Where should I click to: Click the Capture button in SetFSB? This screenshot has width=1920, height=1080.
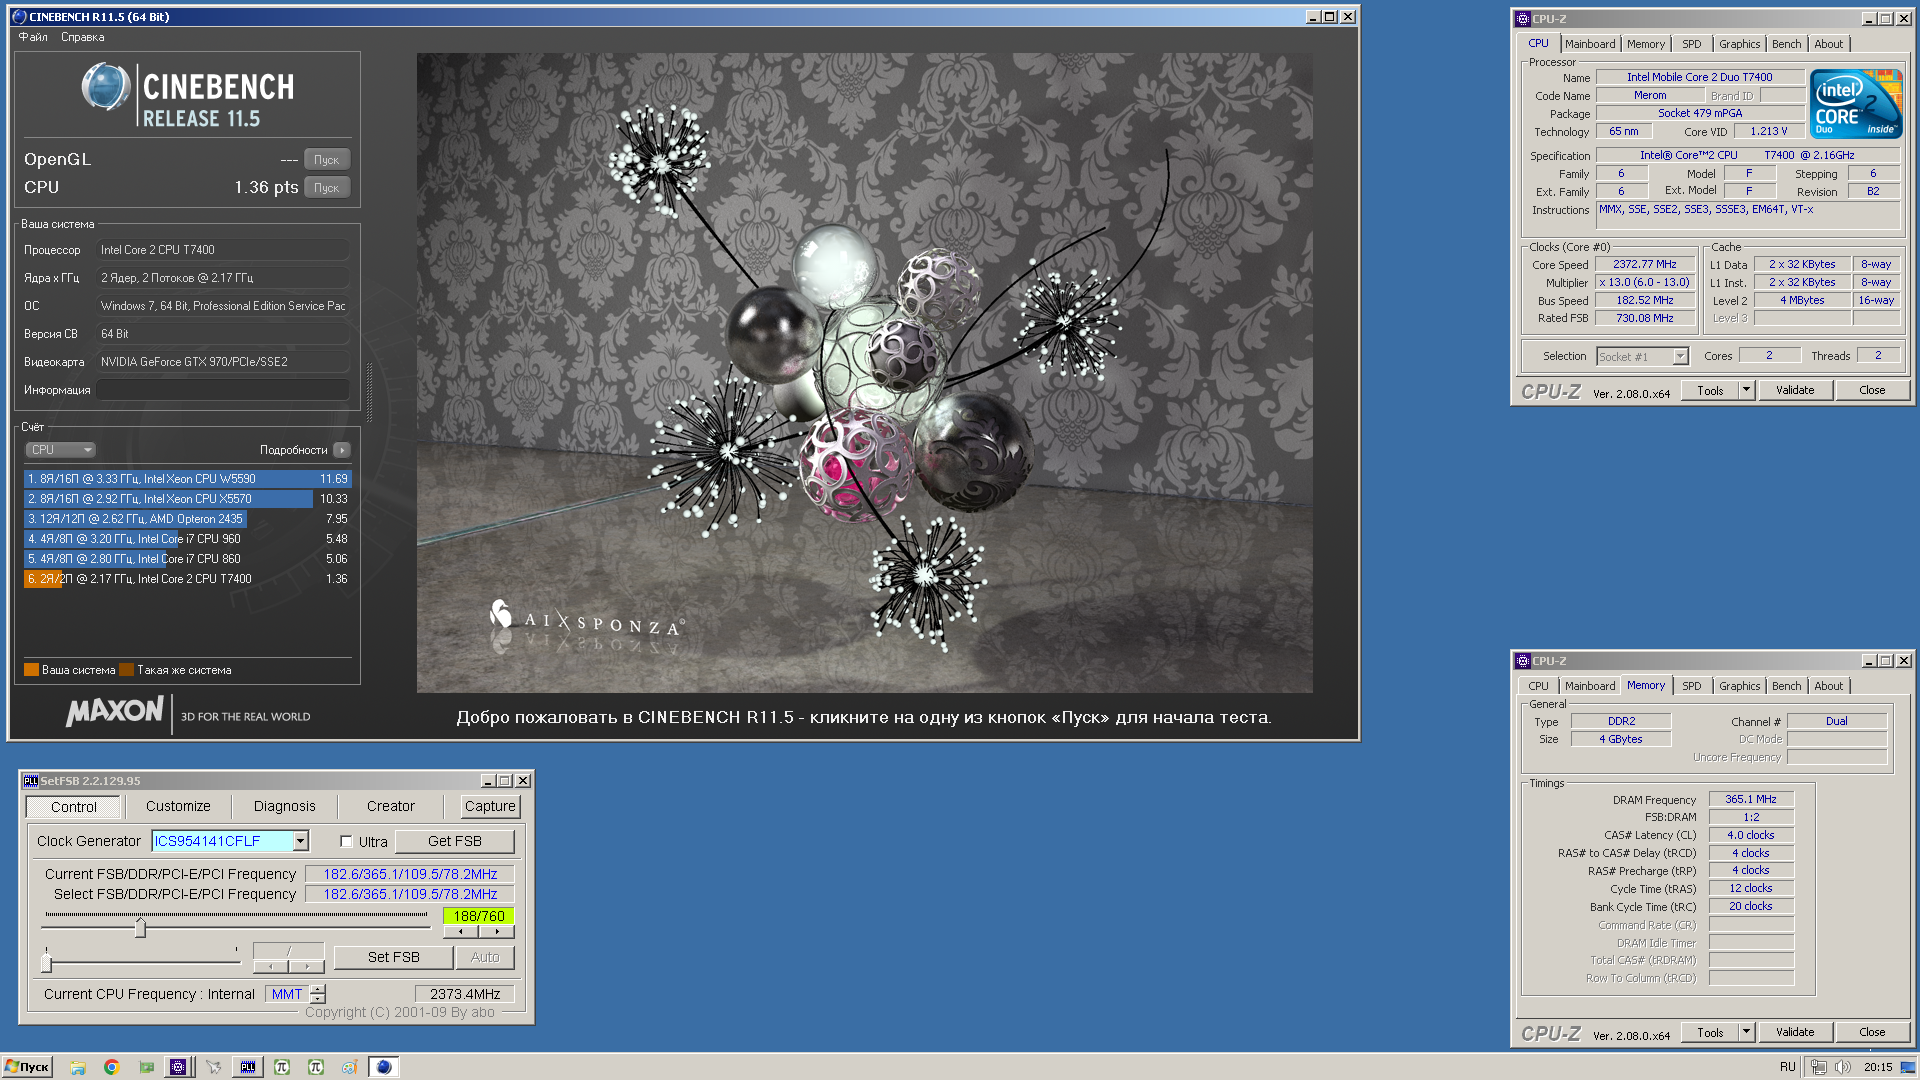click(490, 806)
